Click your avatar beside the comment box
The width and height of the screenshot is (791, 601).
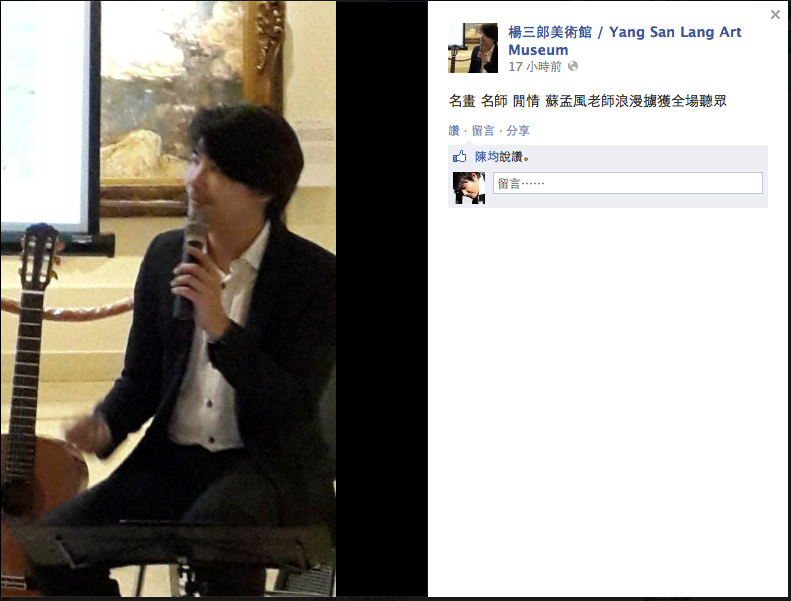pyautogui.click(x=469, y=188)
